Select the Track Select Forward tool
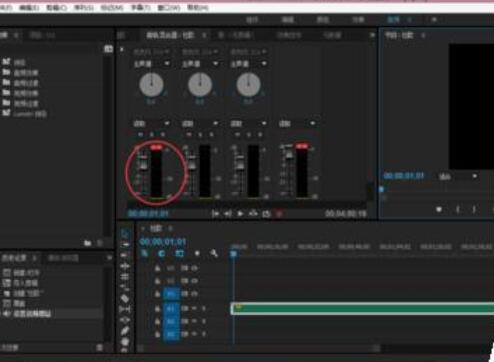The image size is (494, 362). 125,244
